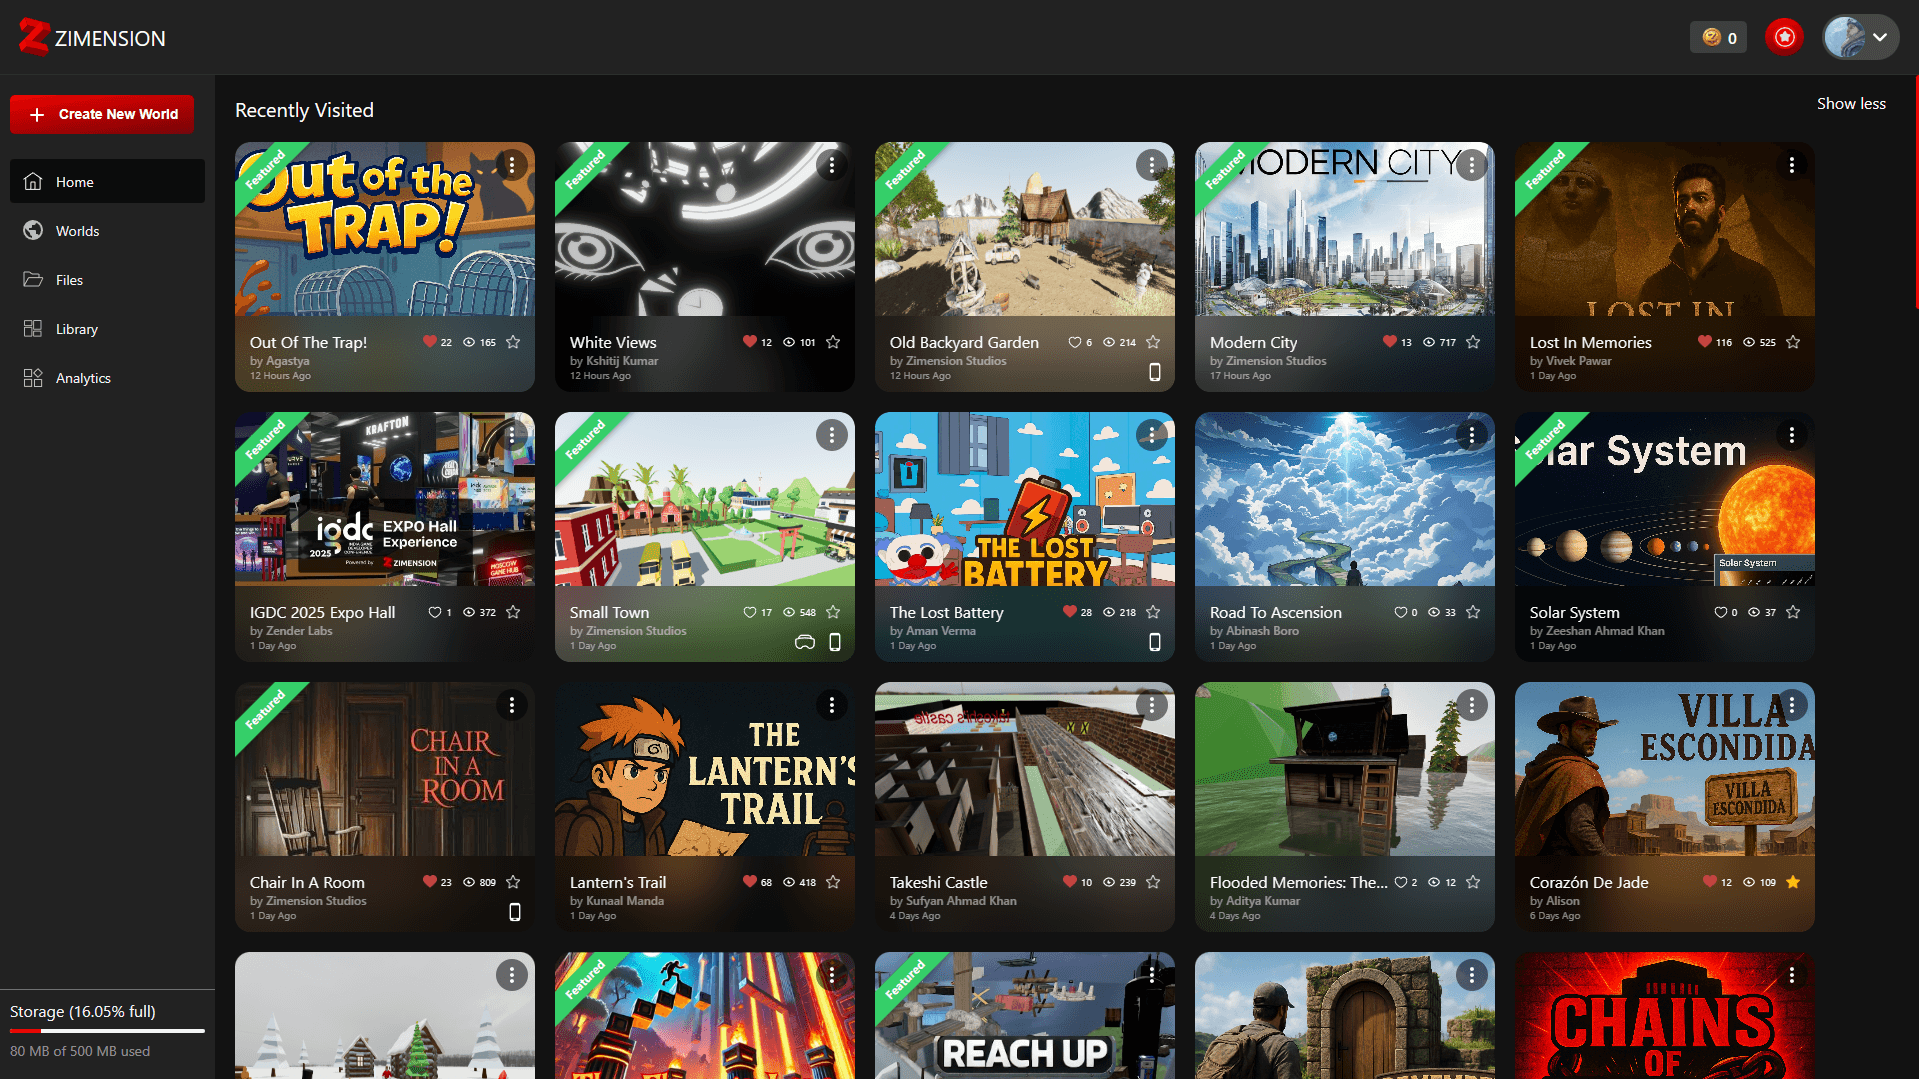
Task: Click mobile device icon on Chair In A Room
Action: [x=515, y=912]
